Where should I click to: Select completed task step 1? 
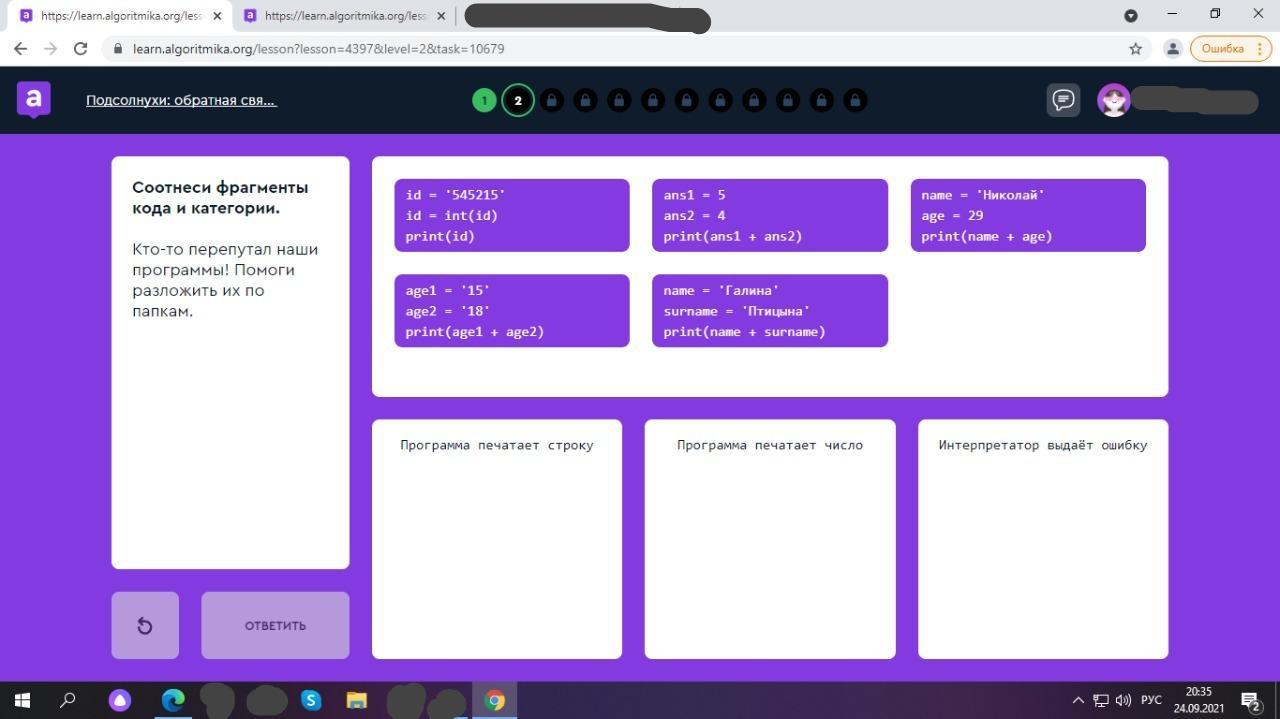click(x=484, y=100)
